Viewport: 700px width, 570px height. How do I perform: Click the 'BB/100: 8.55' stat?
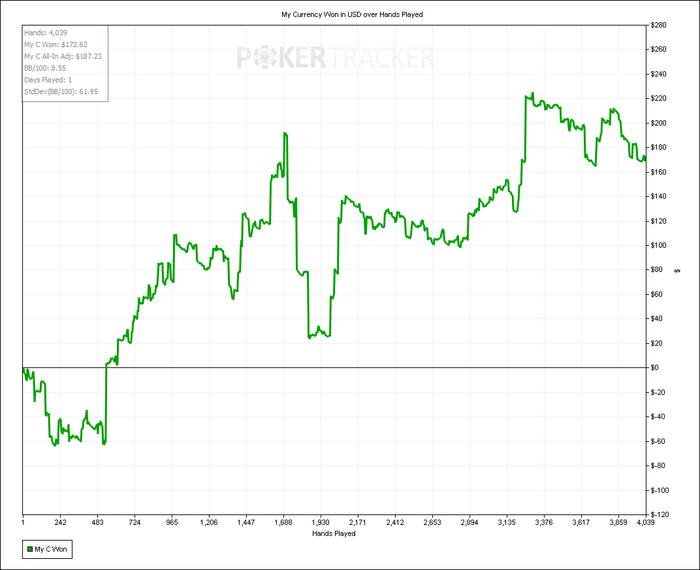pos(45,68)
